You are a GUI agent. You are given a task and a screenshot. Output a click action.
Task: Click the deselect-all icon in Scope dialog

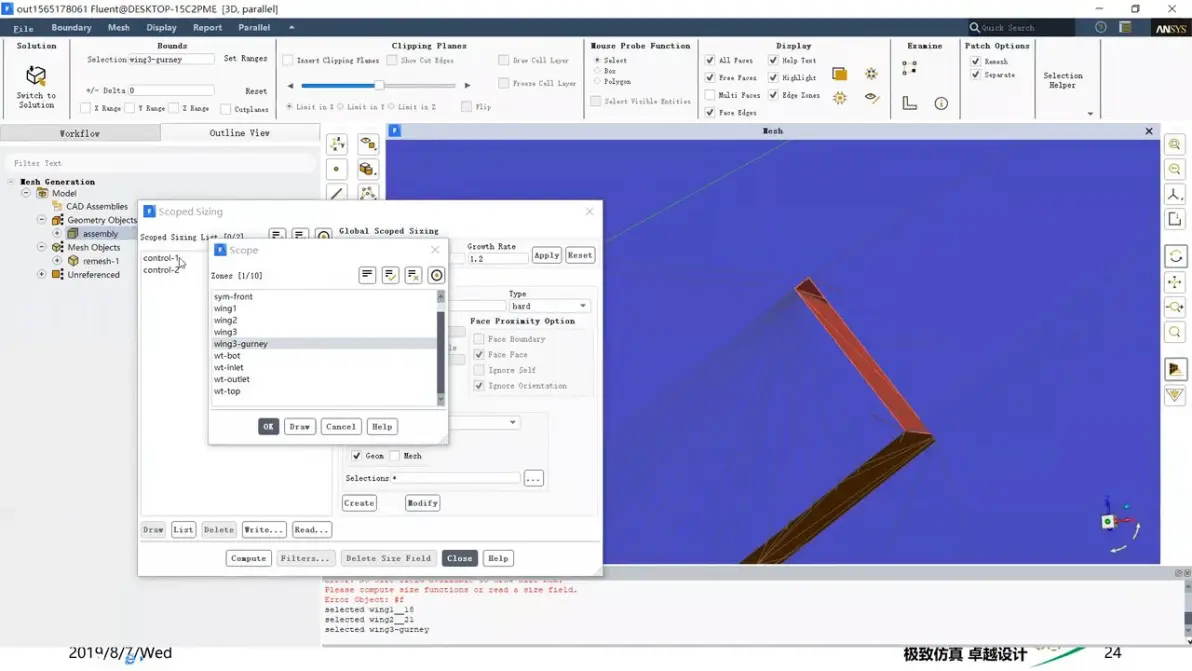pos(413,275)
